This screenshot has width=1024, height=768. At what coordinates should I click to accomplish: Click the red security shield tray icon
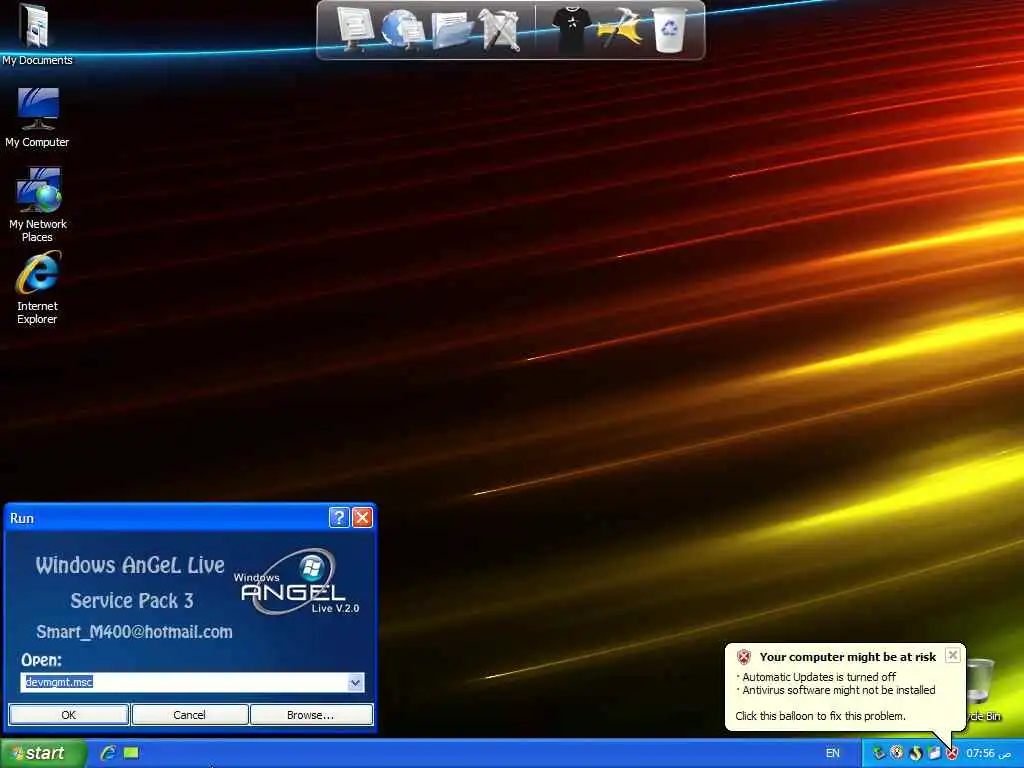(952, 753)
